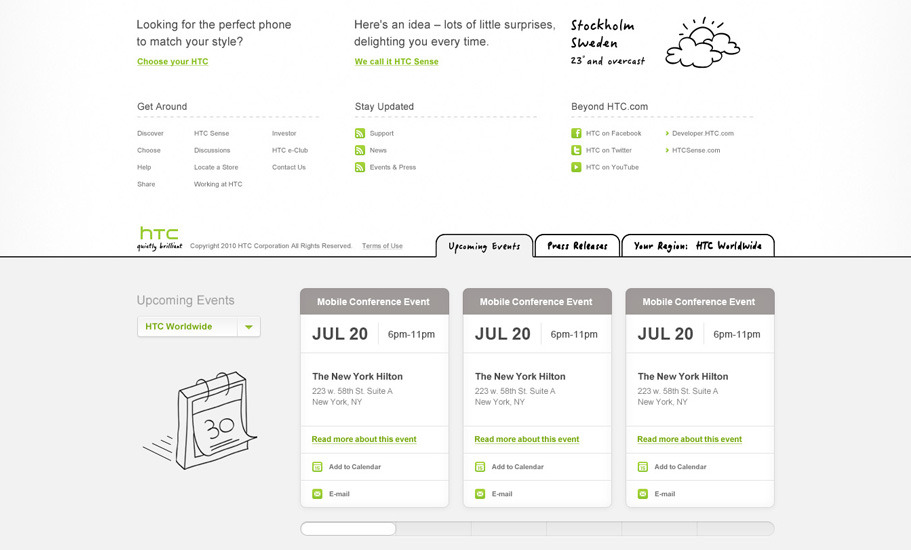Click the e-mail envelope icon in first card
Viewport: 911px width, 550px height.
click(317, 494)
